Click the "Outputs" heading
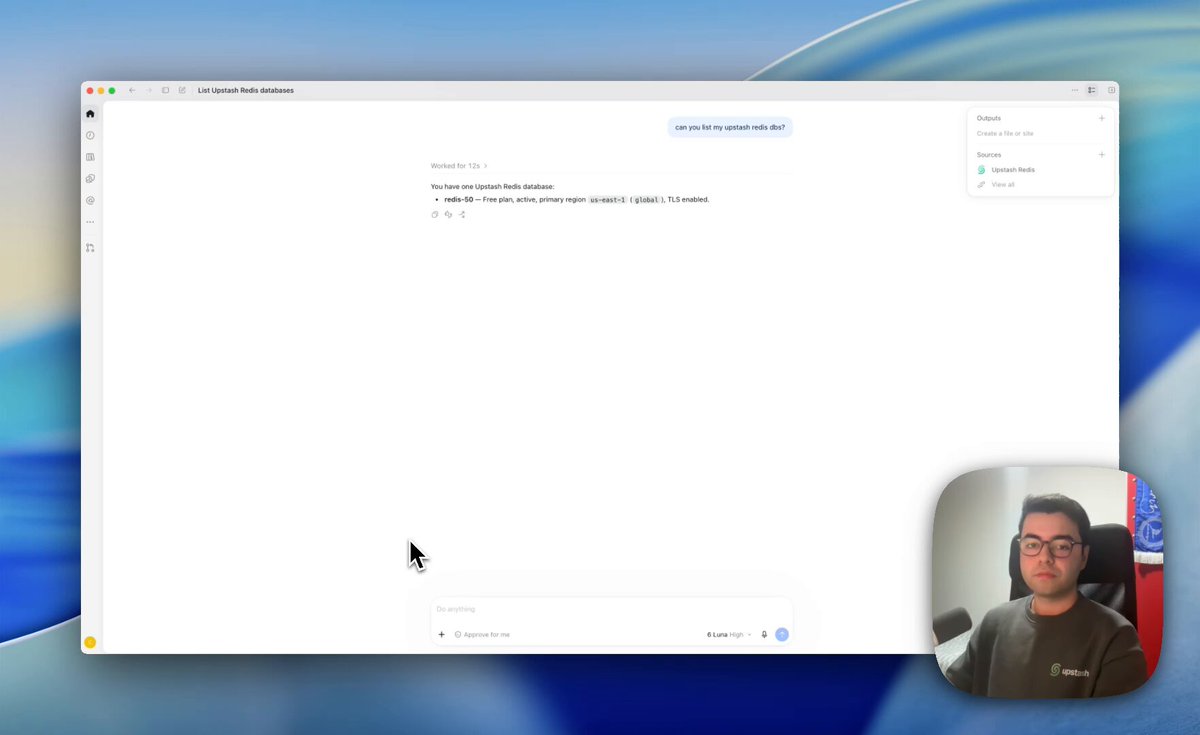 [x=988, y=118]
